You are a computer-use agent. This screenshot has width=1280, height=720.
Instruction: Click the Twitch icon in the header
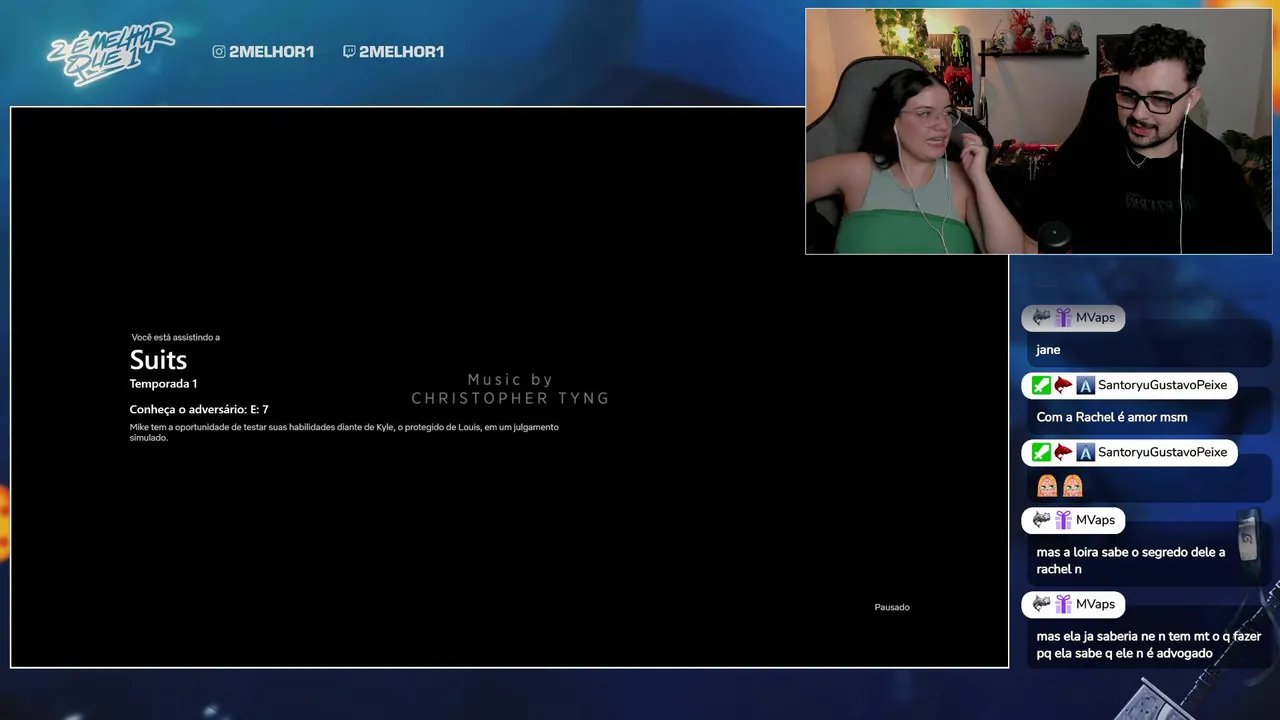coord(349,52)
